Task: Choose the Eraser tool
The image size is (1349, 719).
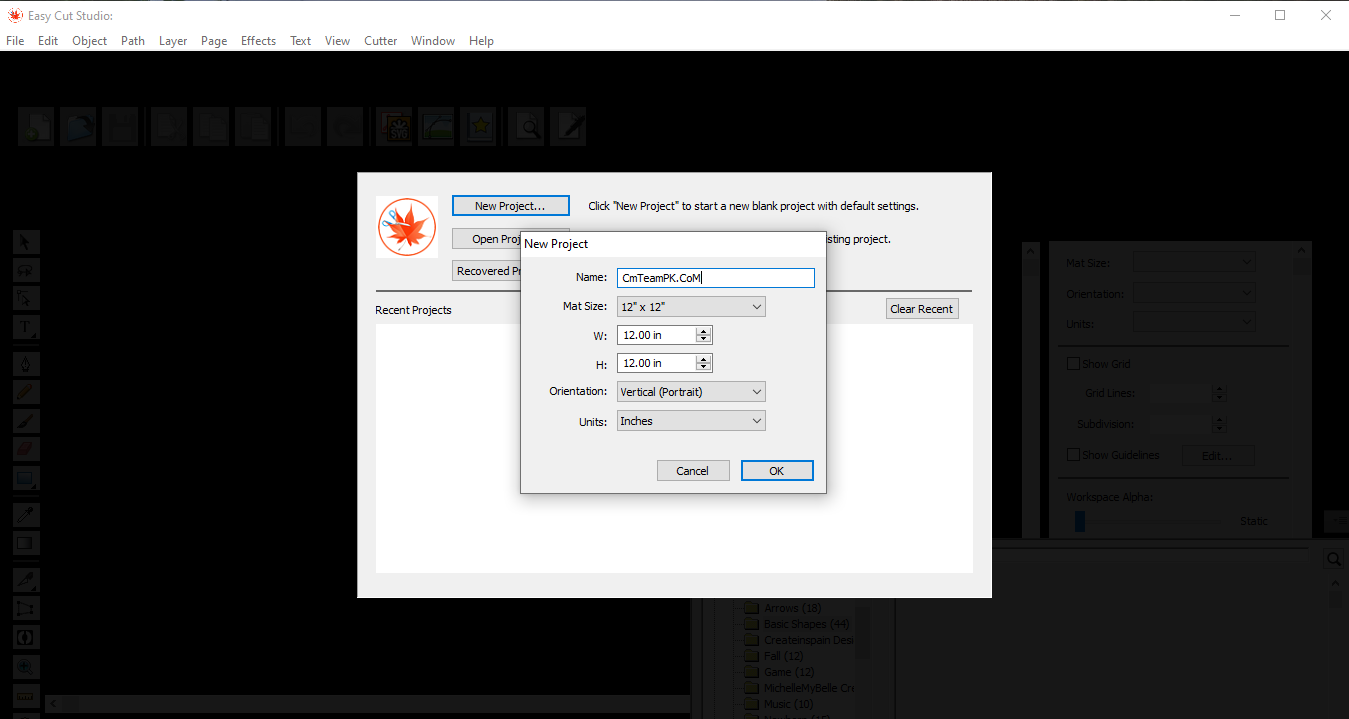Action: (26, 450)
